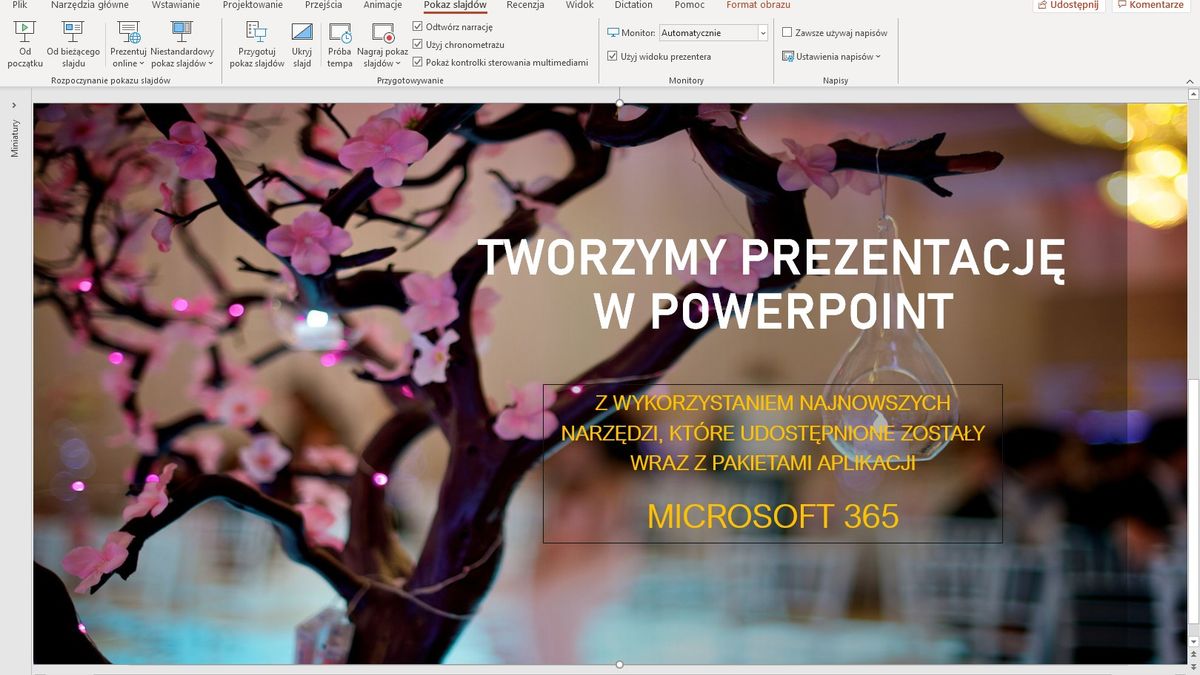Screen dimensions: 1200x675
Task: Open Pomoc tab
Action: (x=689, y=5)
